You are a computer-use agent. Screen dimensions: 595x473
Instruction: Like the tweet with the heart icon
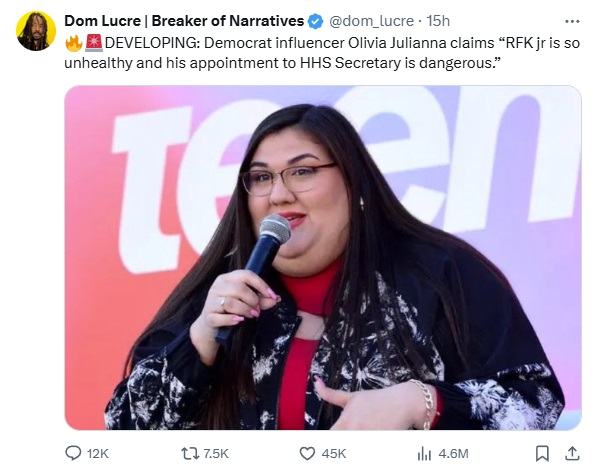pos(307,453)
